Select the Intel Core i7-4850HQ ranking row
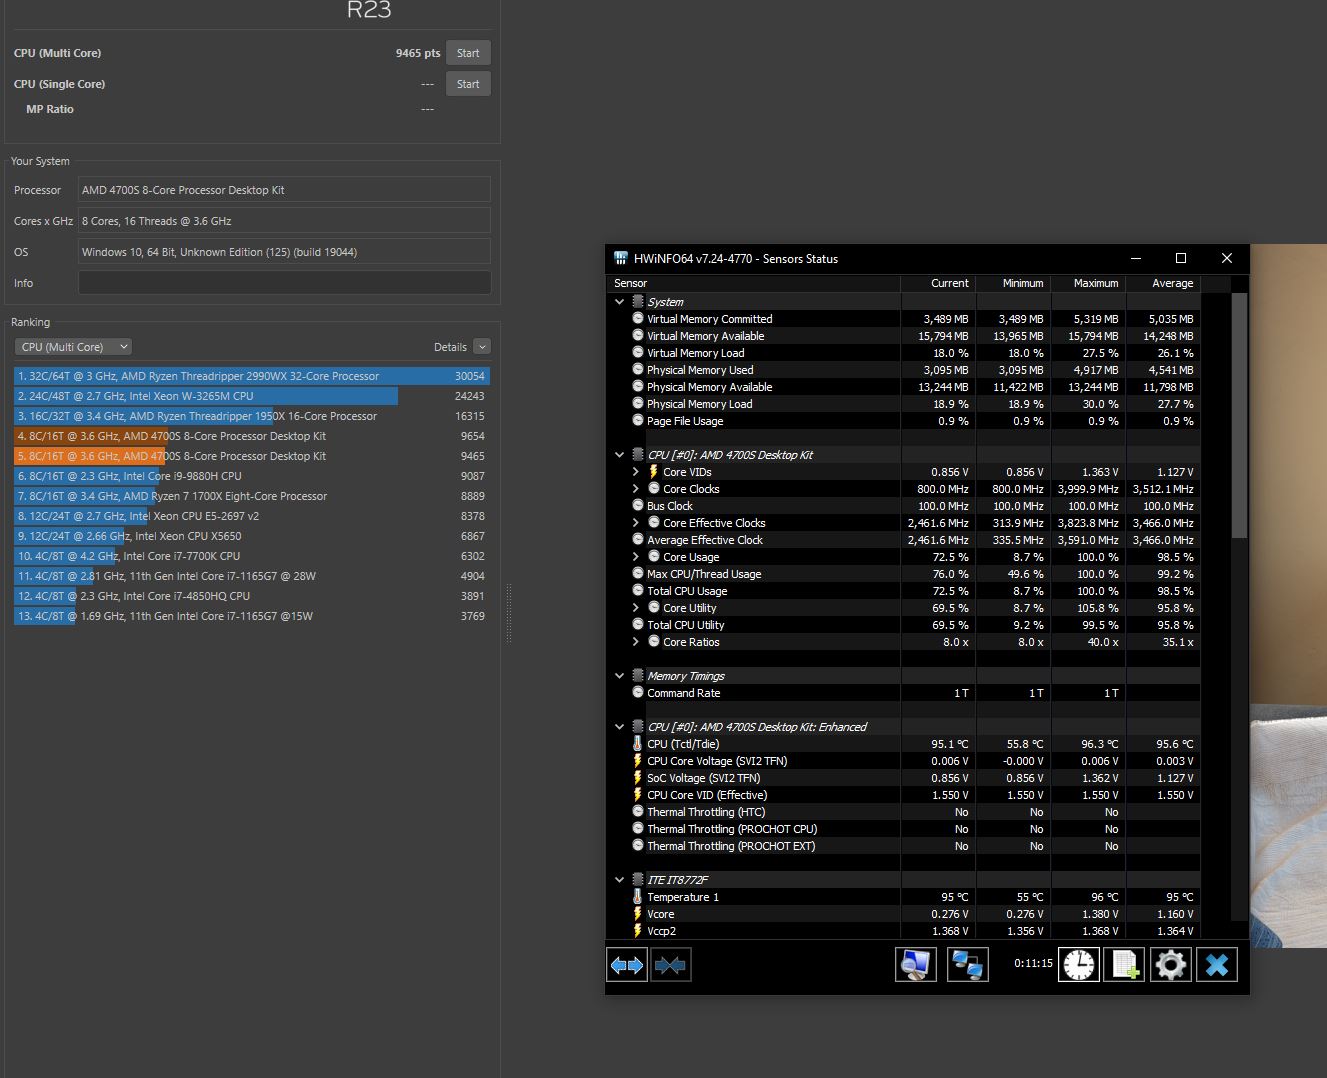This screenshot has height=1078, width=1327. (252, 596)
